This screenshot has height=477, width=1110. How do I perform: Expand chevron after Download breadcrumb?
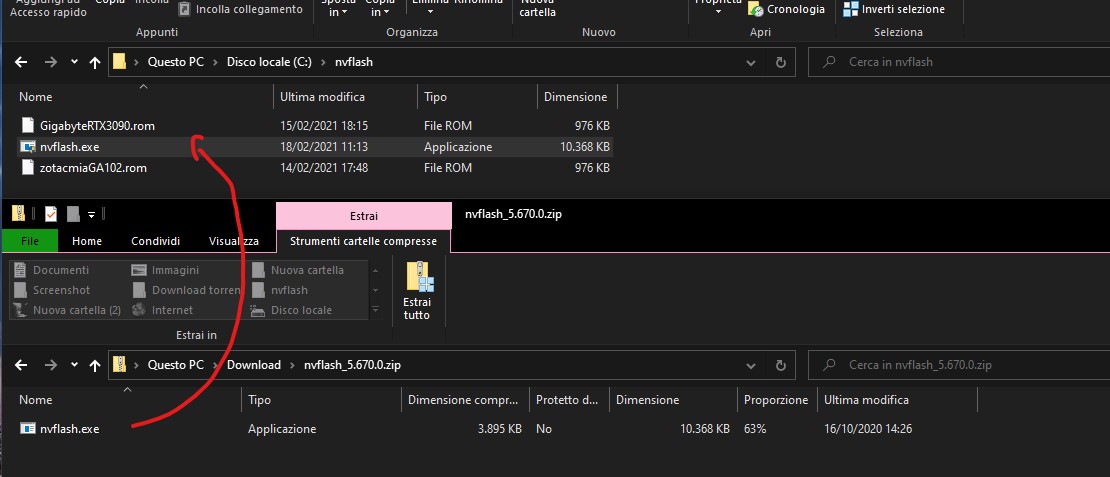tap(292, 366)
